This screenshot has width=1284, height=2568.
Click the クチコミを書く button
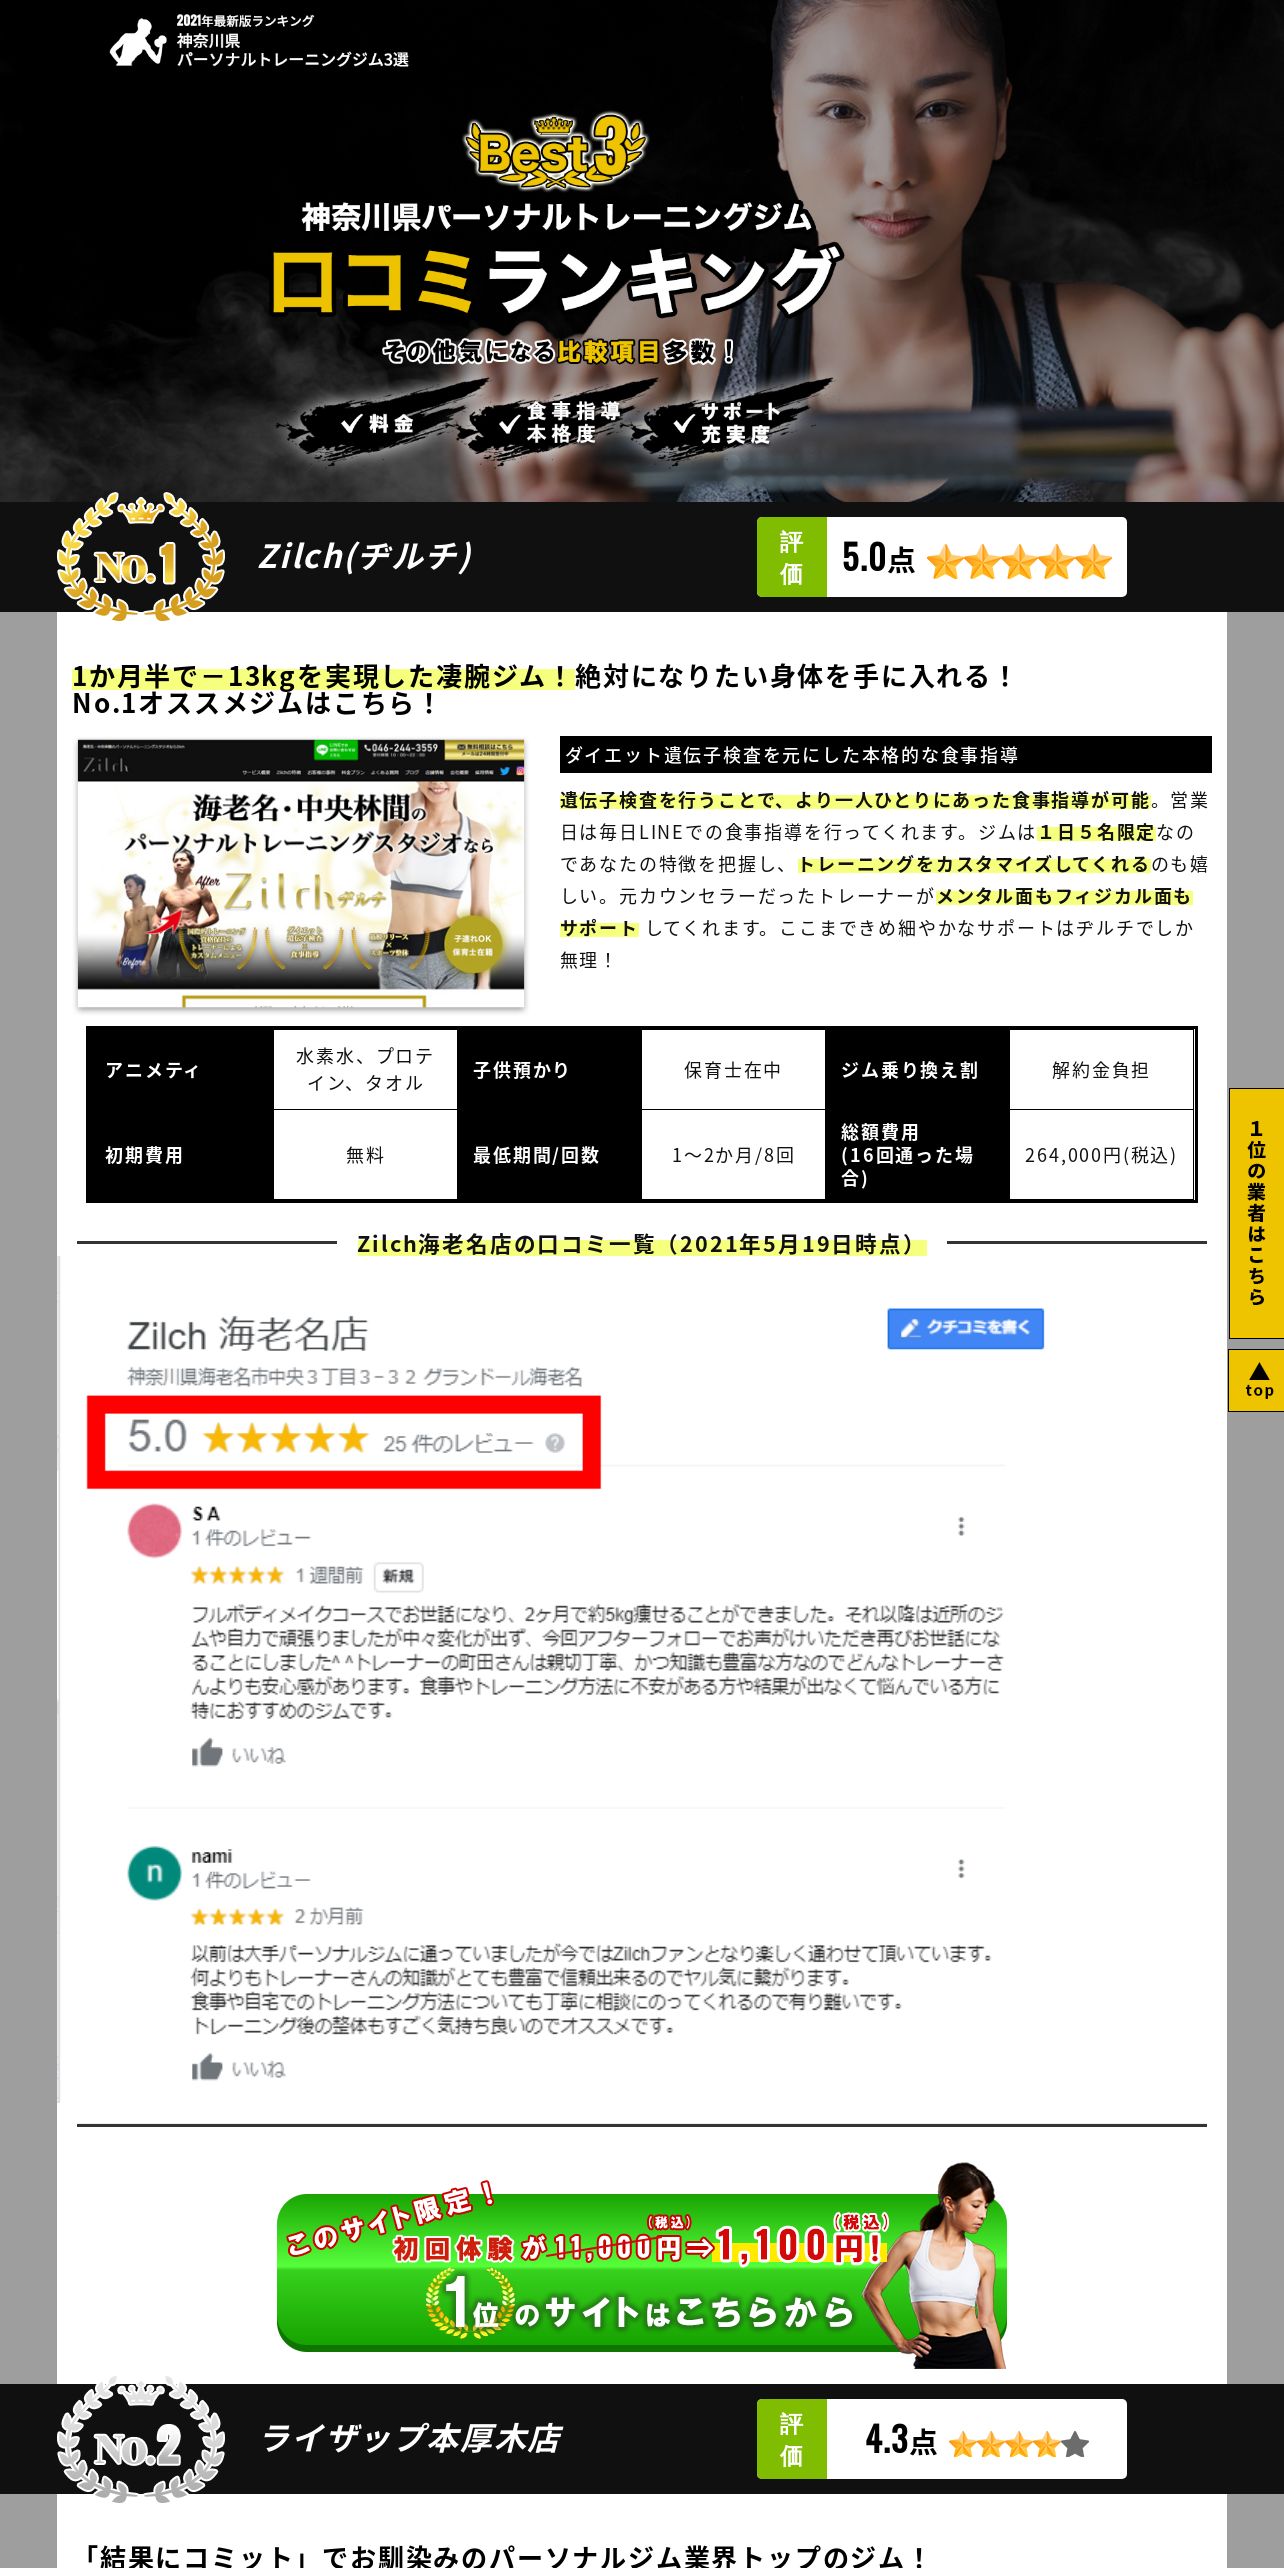coord(965,1328)
